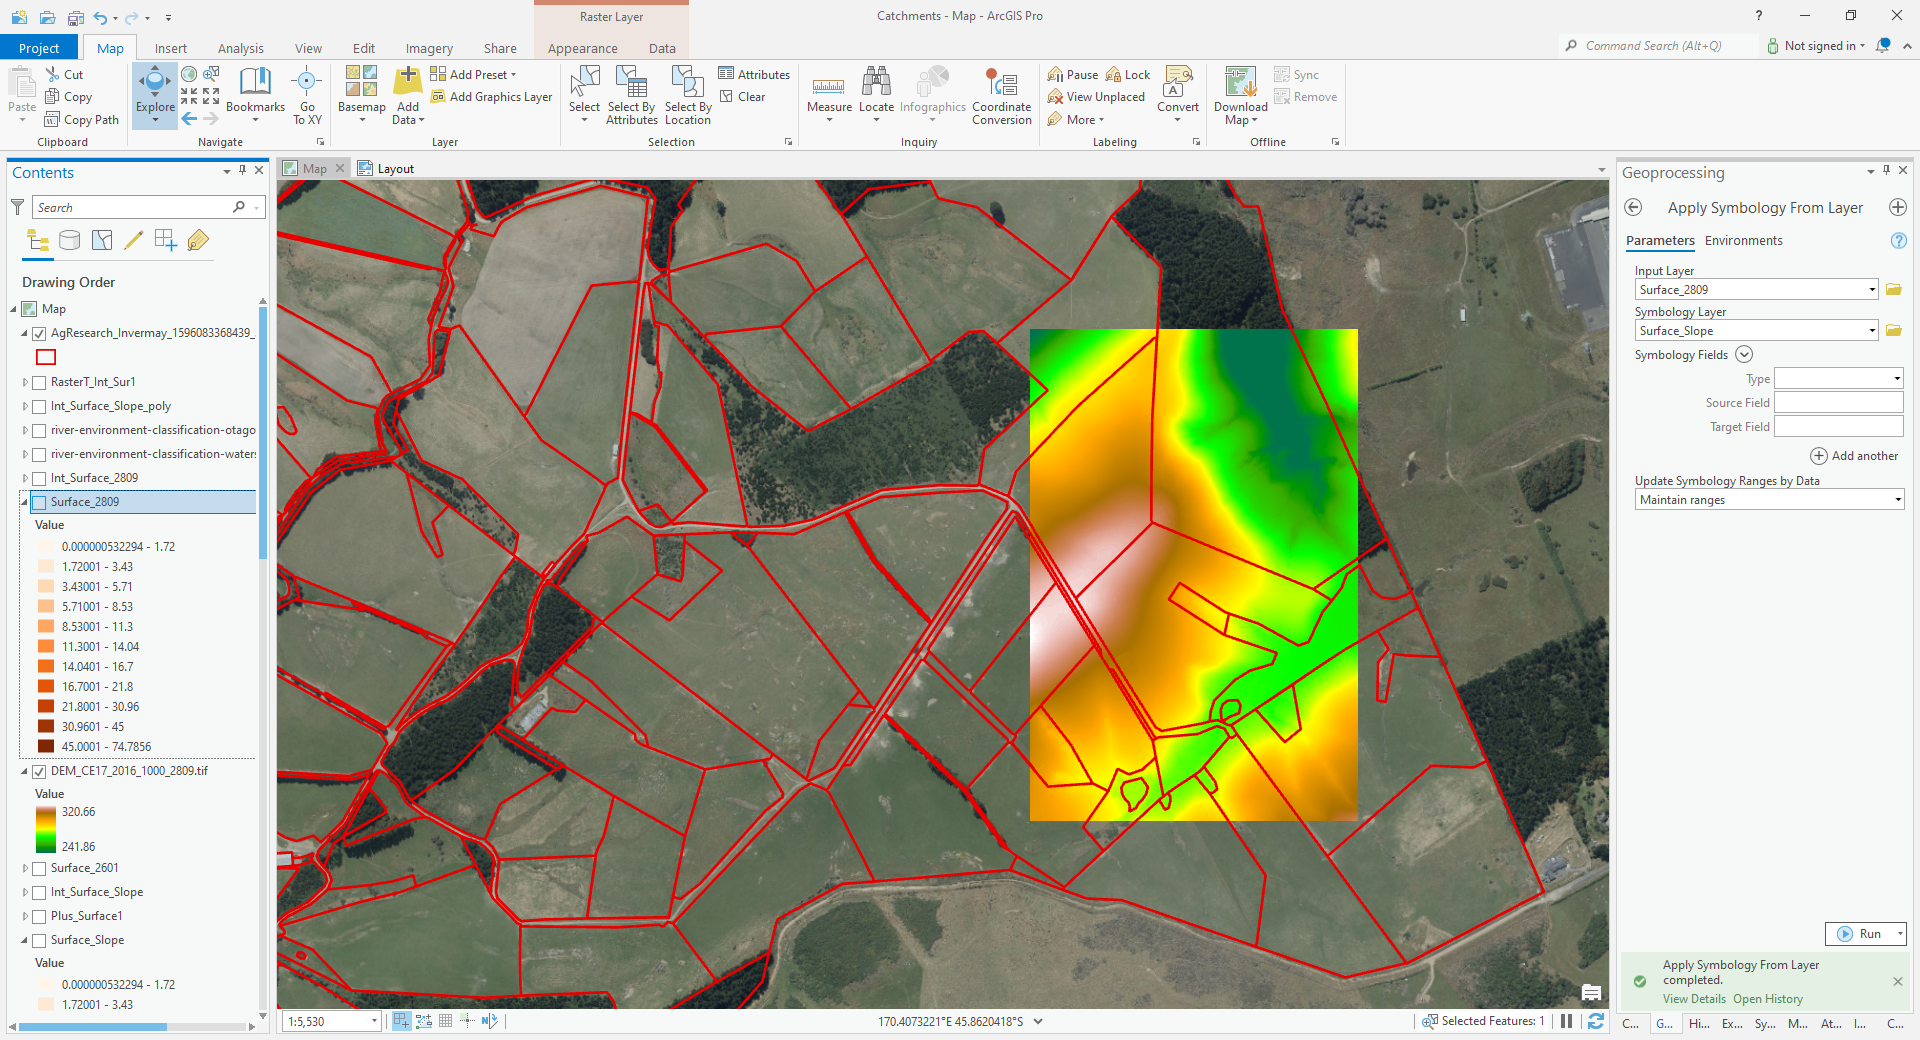This screenshot has height=1040, width=1920.
Task: Click the AgResearch layer symbol swatch
Action: click(x=45, y=357)
